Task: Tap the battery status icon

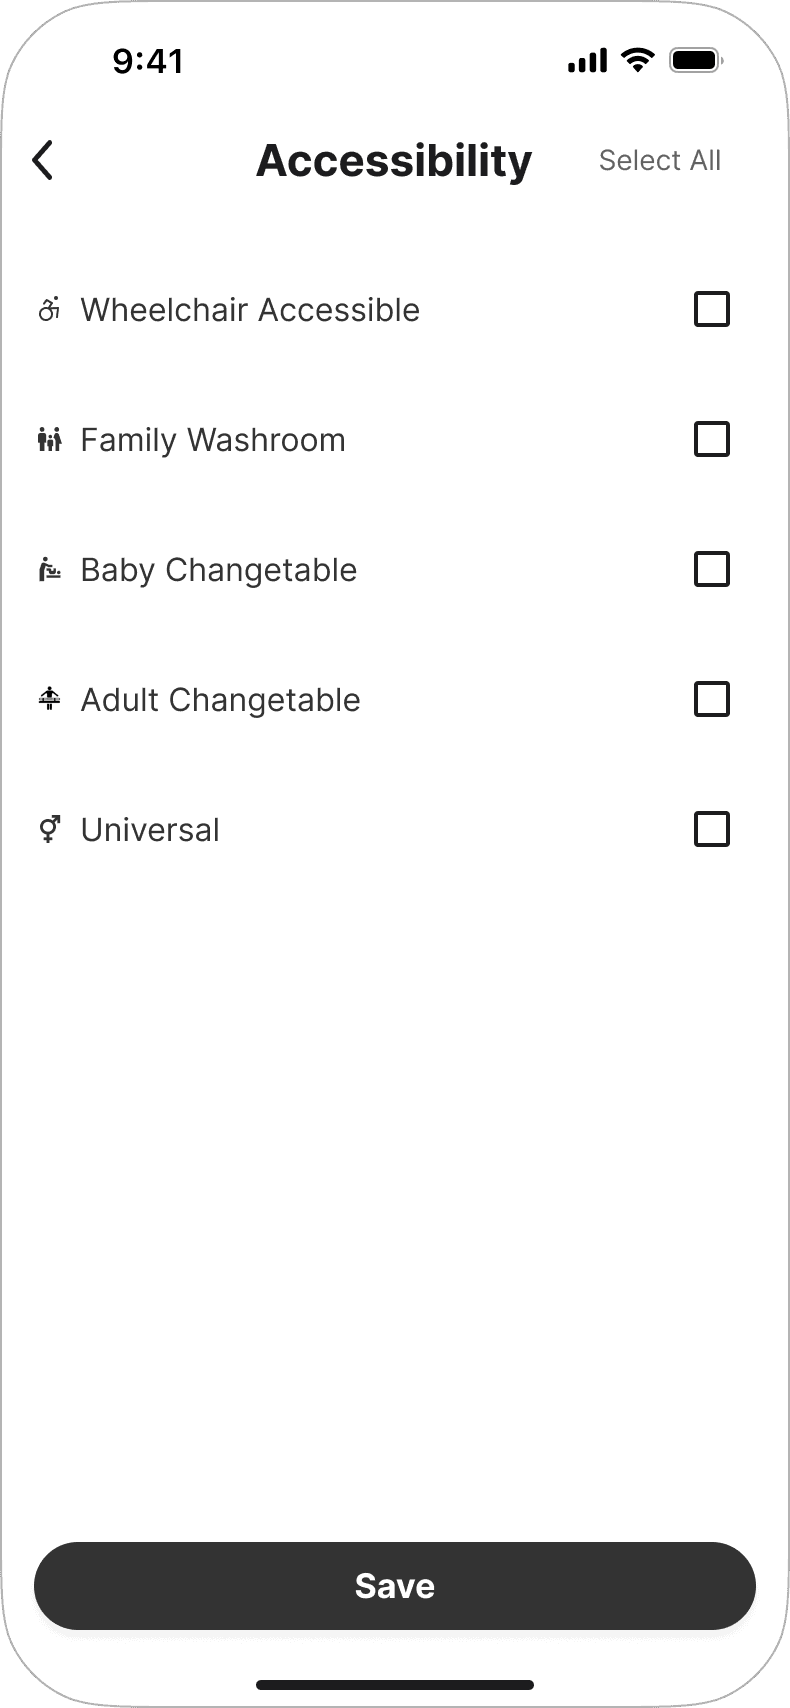Action: pyautogui.click(x=696, y=60)
